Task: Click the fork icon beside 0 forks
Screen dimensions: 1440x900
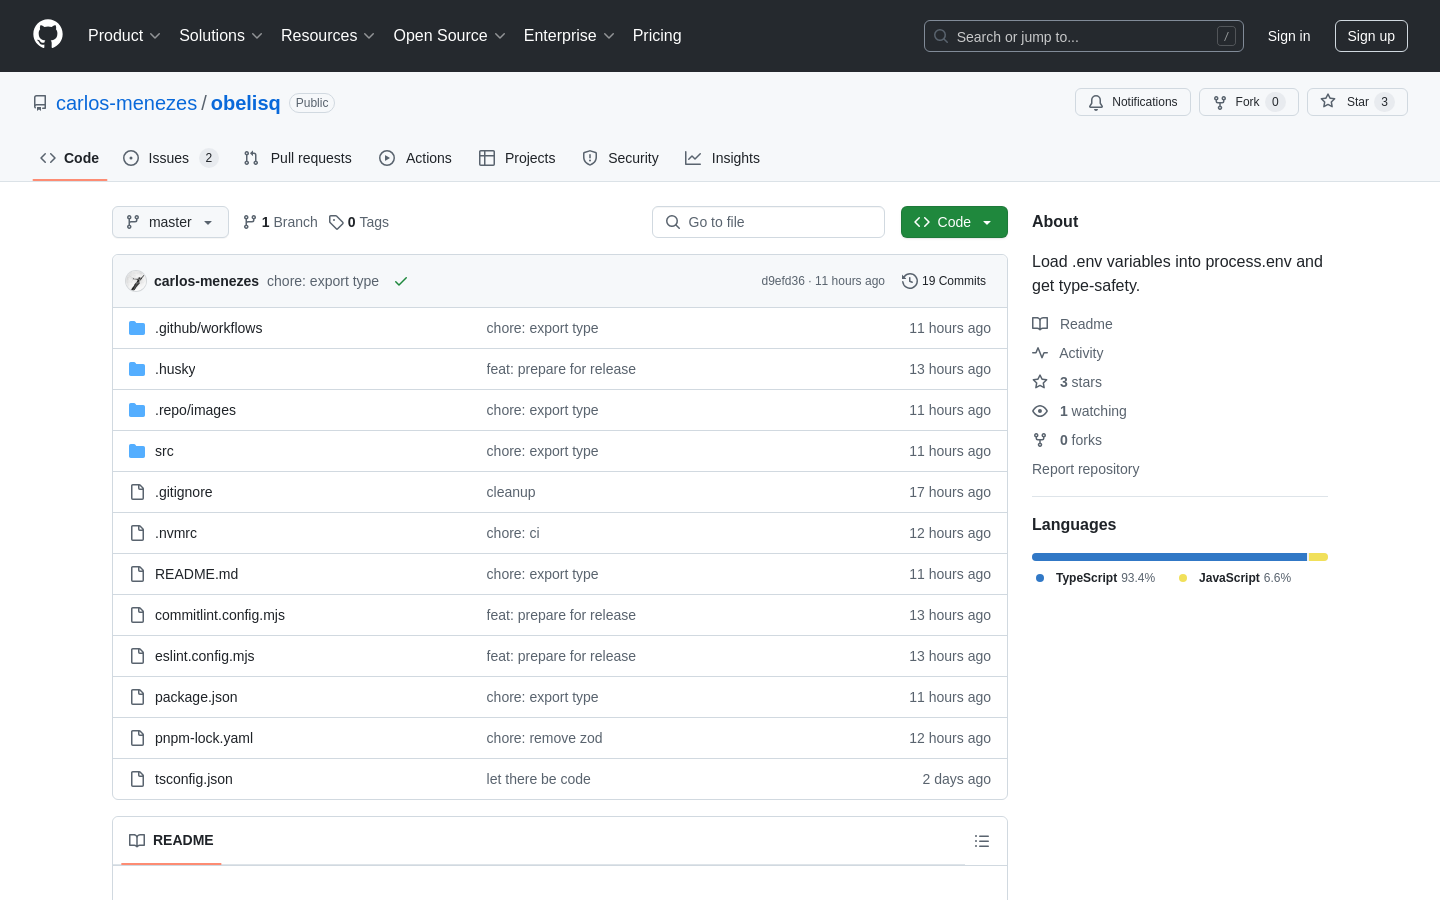Action: coord(1040,440)
